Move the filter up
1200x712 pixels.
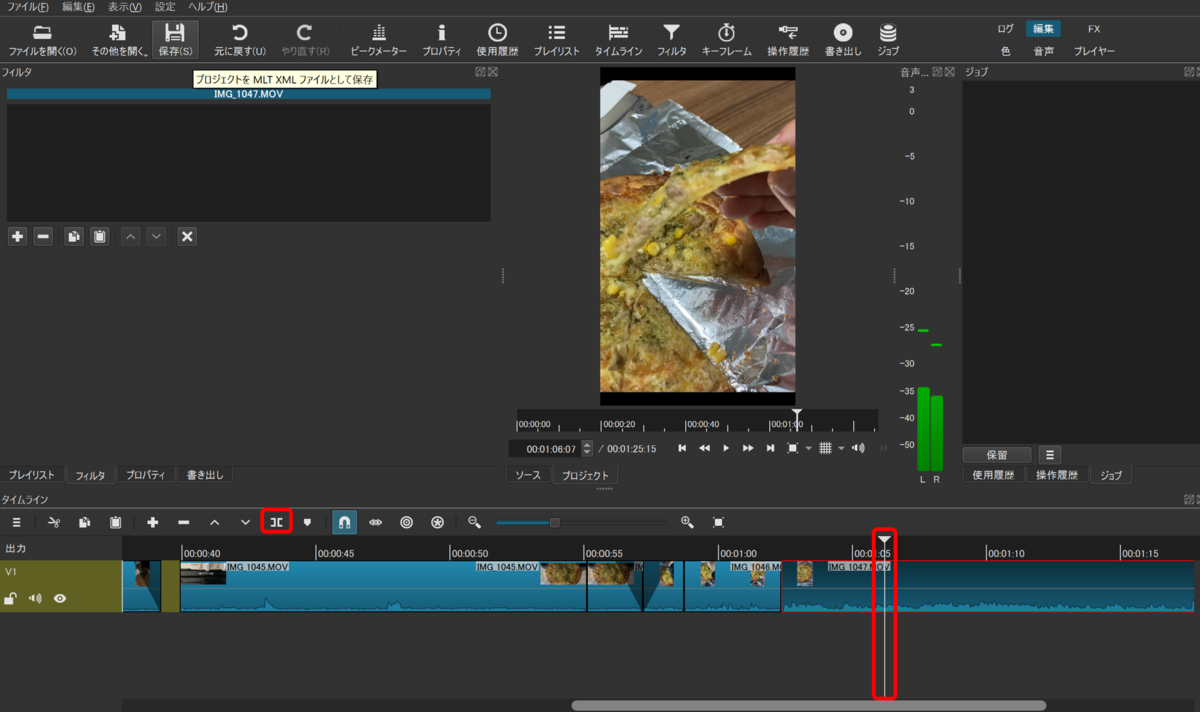[x=131, y=236]
